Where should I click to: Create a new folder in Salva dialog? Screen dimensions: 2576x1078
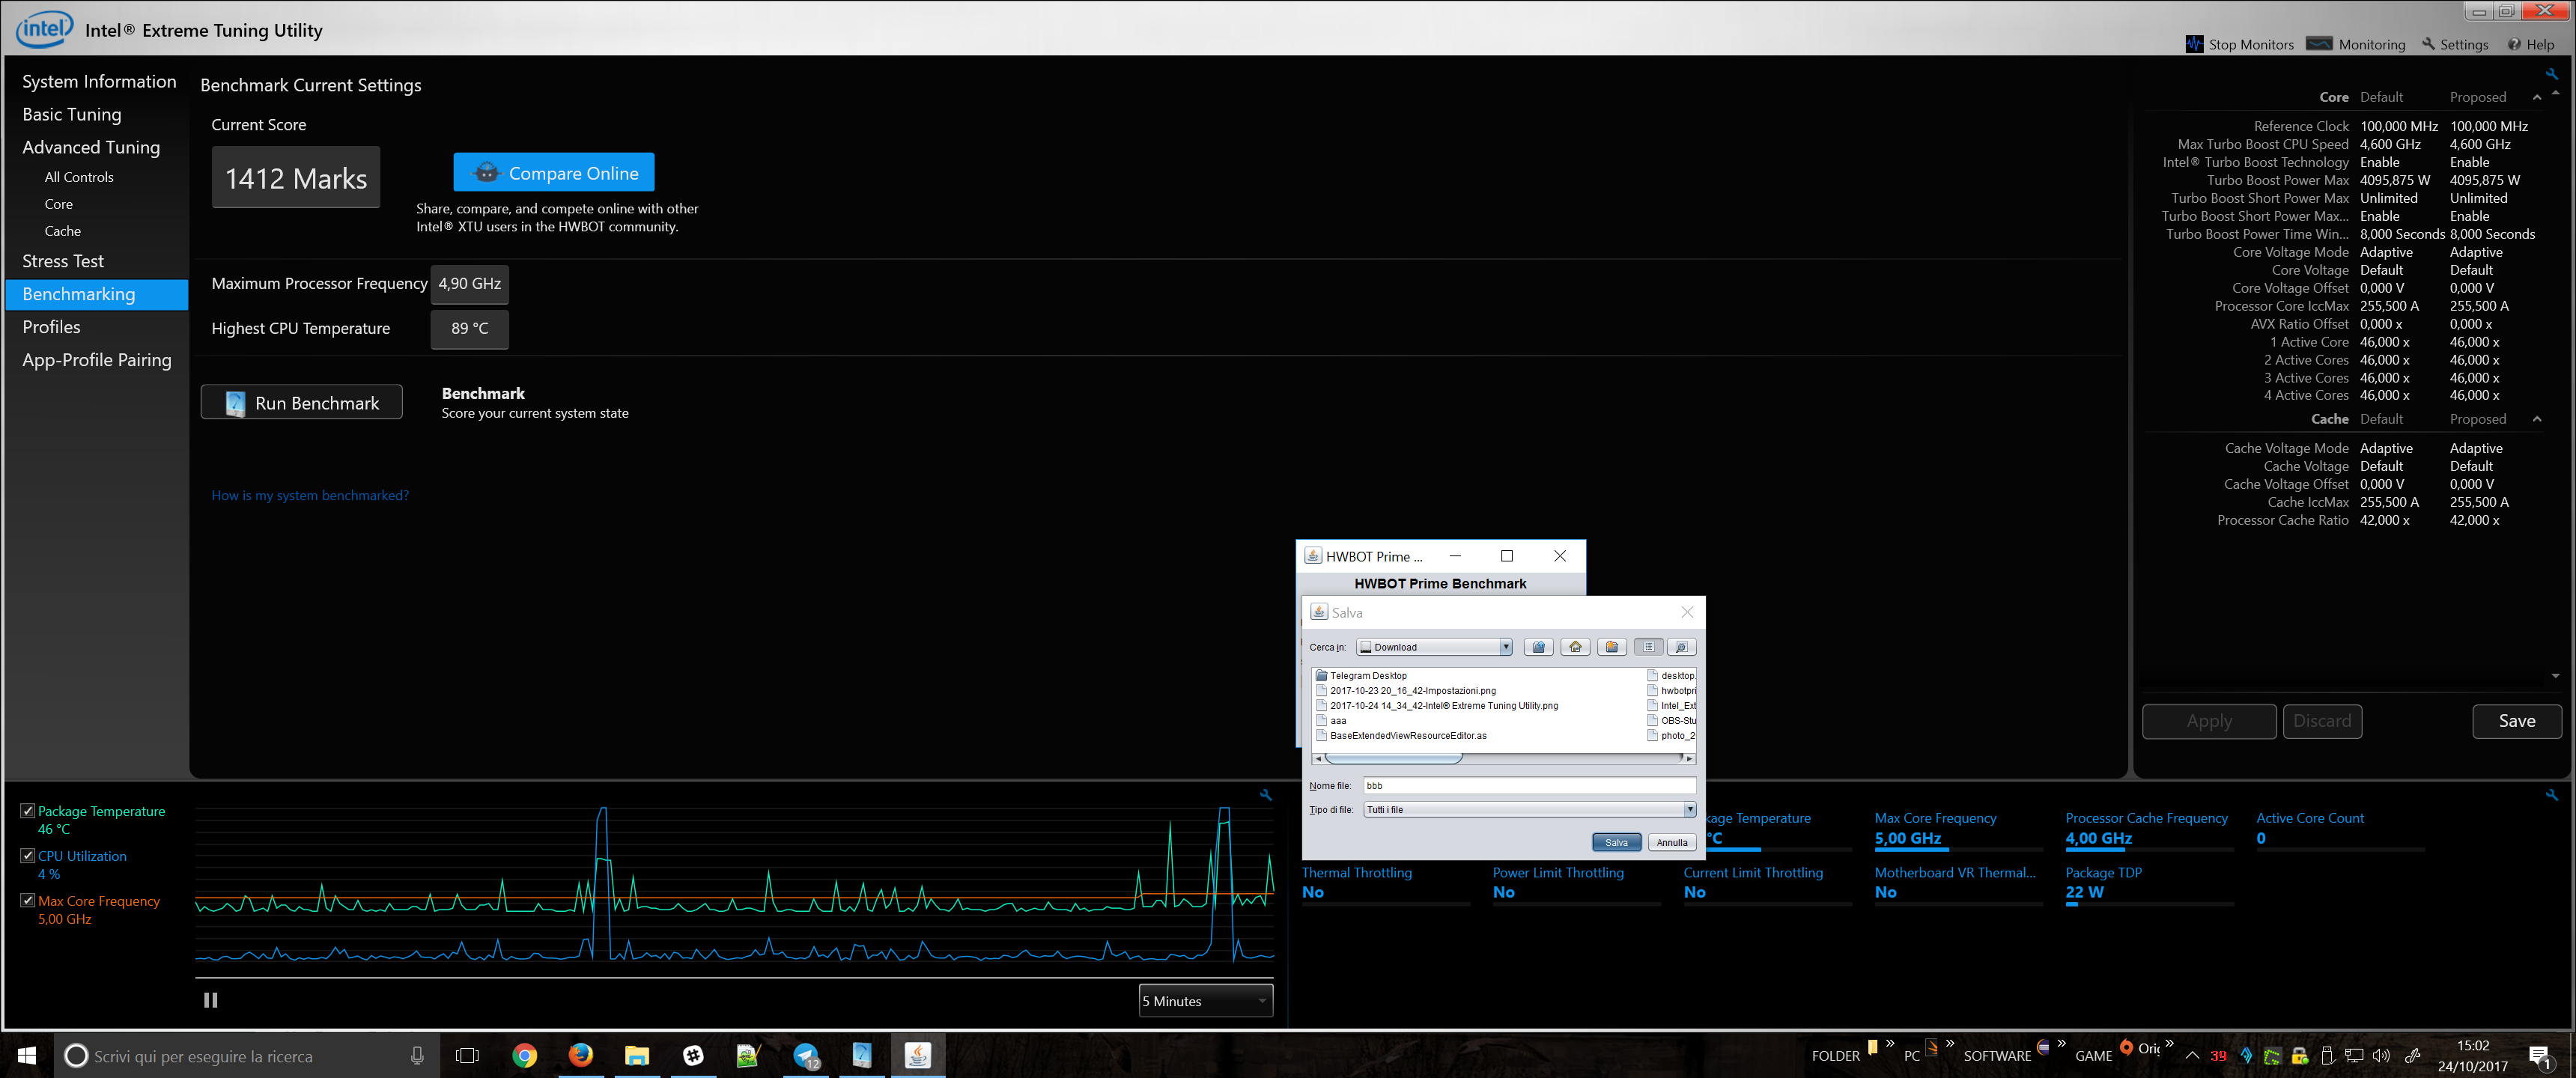1611,647
